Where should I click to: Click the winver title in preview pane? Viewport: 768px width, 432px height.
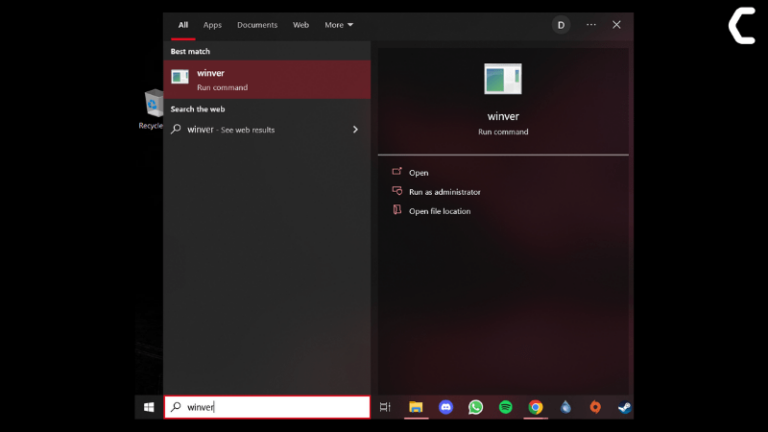(x=503, y=117)
